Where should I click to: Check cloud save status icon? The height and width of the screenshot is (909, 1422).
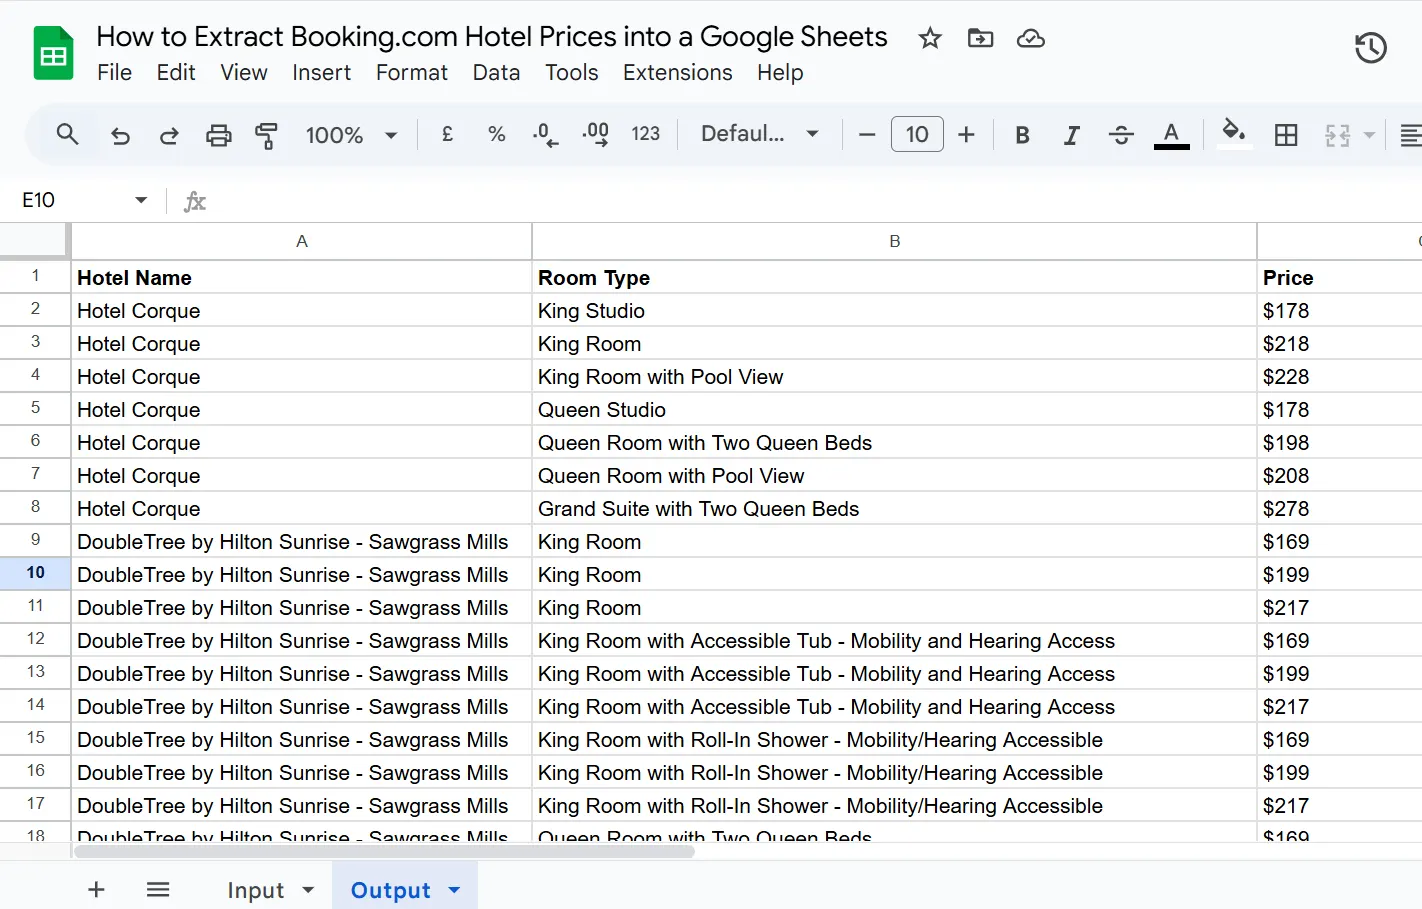click(1030, 38)
